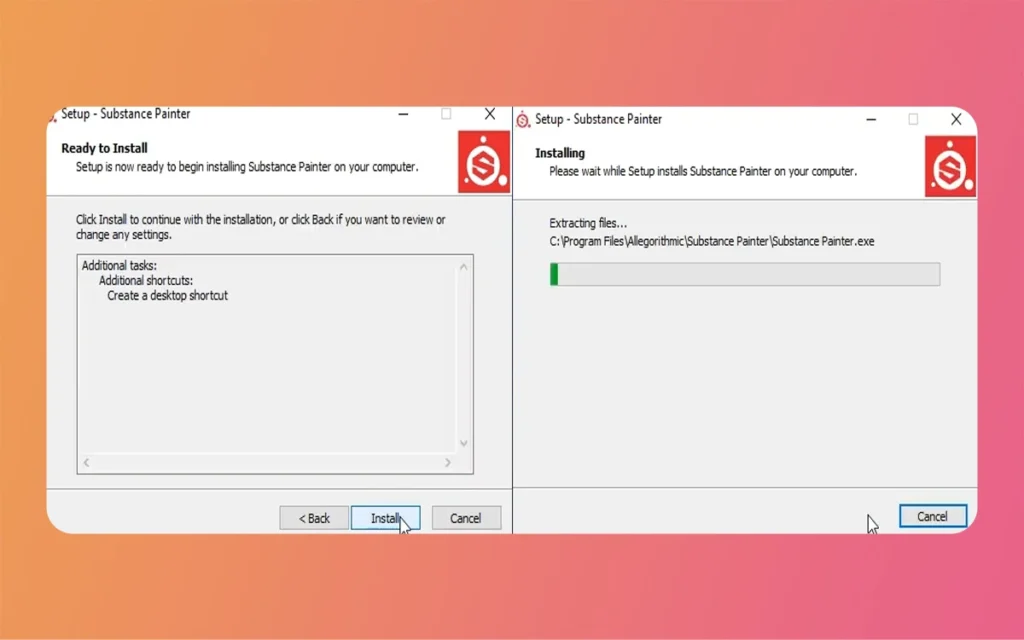
Task: Minimize the Ready to Install setup window
Action: [403, 115]
